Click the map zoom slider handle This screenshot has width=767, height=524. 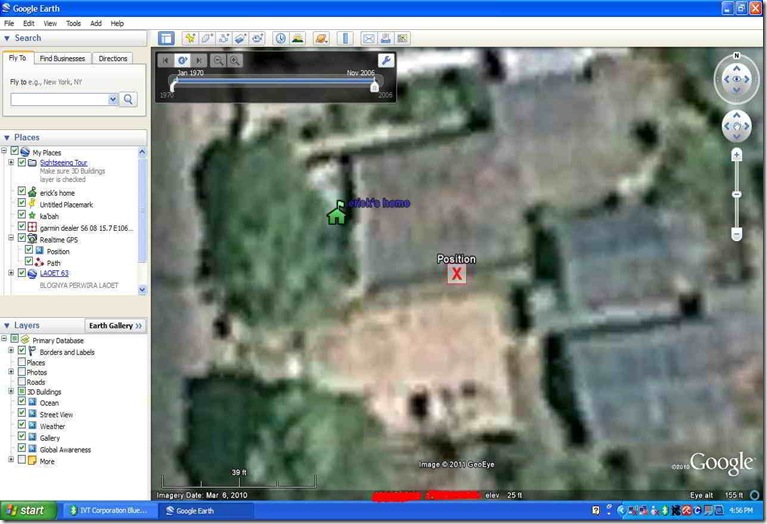coord(737,194)
